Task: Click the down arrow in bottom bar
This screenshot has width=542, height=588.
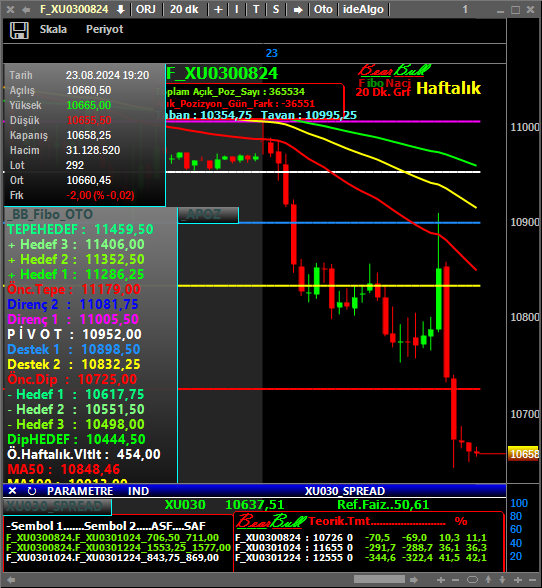Action: tap(502, 580)
